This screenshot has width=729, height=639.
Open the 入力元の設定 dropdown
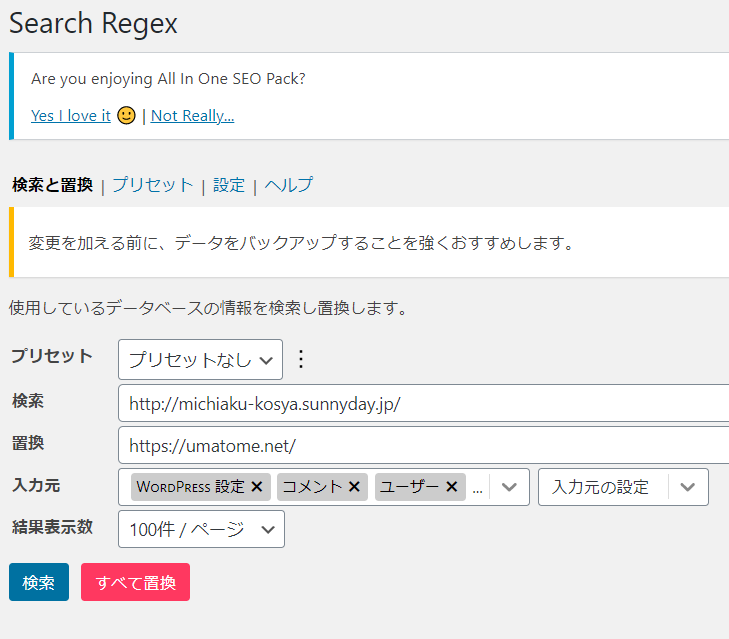point(622,487)
